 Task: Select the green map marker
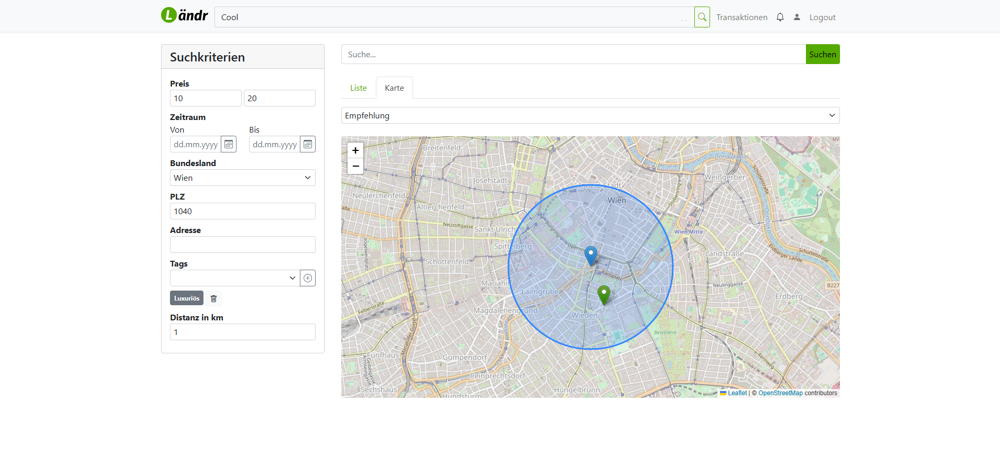(603, 295)
